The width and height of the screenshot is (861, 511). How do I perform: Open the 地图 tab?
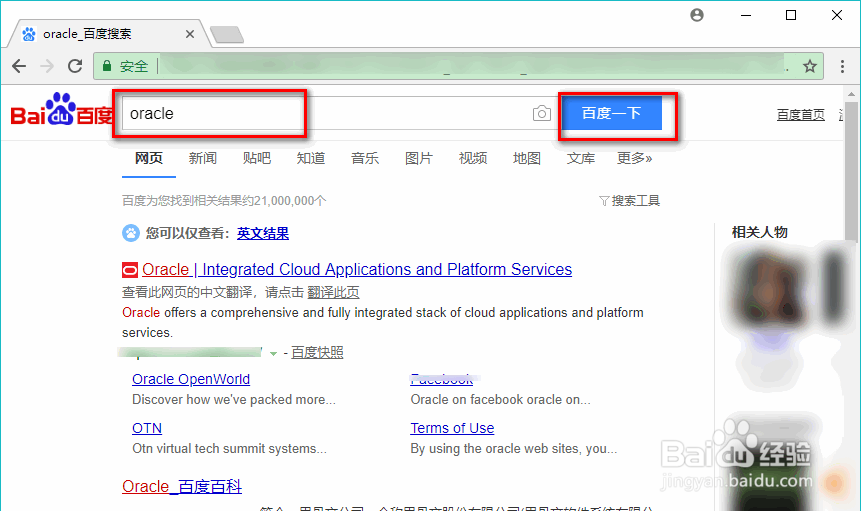click(x=527, y=158)
